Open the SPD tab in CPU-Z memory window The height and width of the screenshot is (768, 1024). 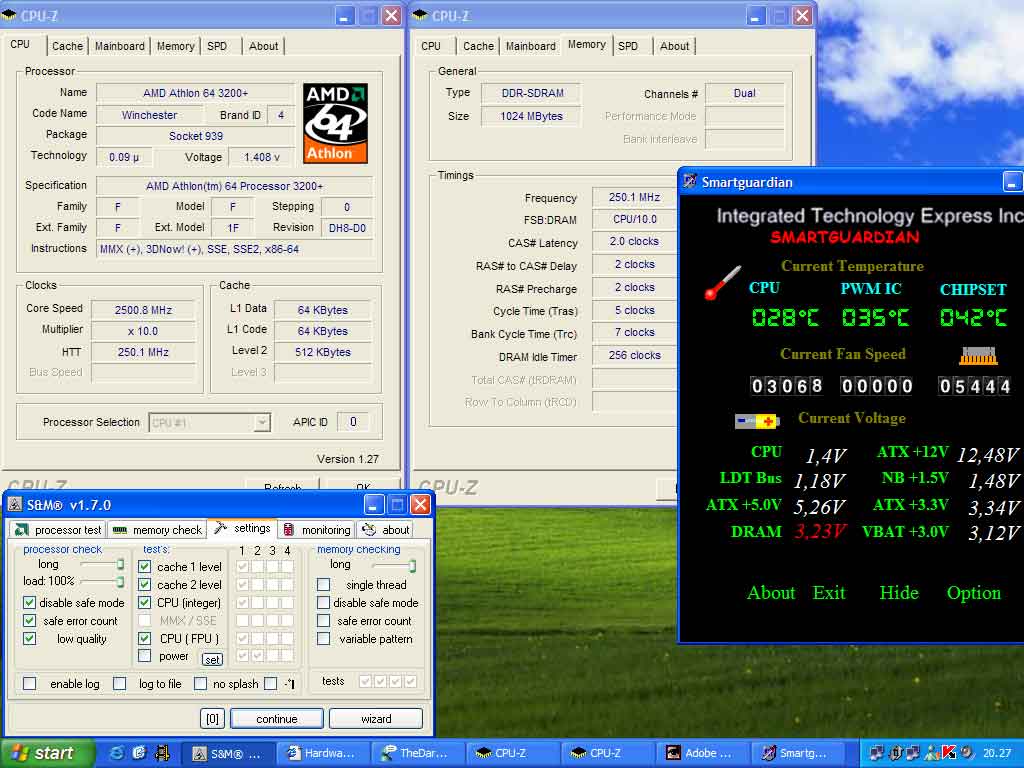(x=628, y=46)
